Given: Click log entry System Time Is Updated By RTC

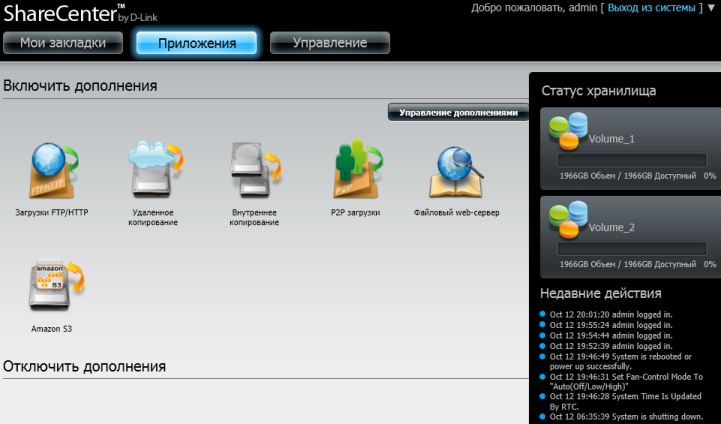Looking at the screenshot, I should point(625,401).
